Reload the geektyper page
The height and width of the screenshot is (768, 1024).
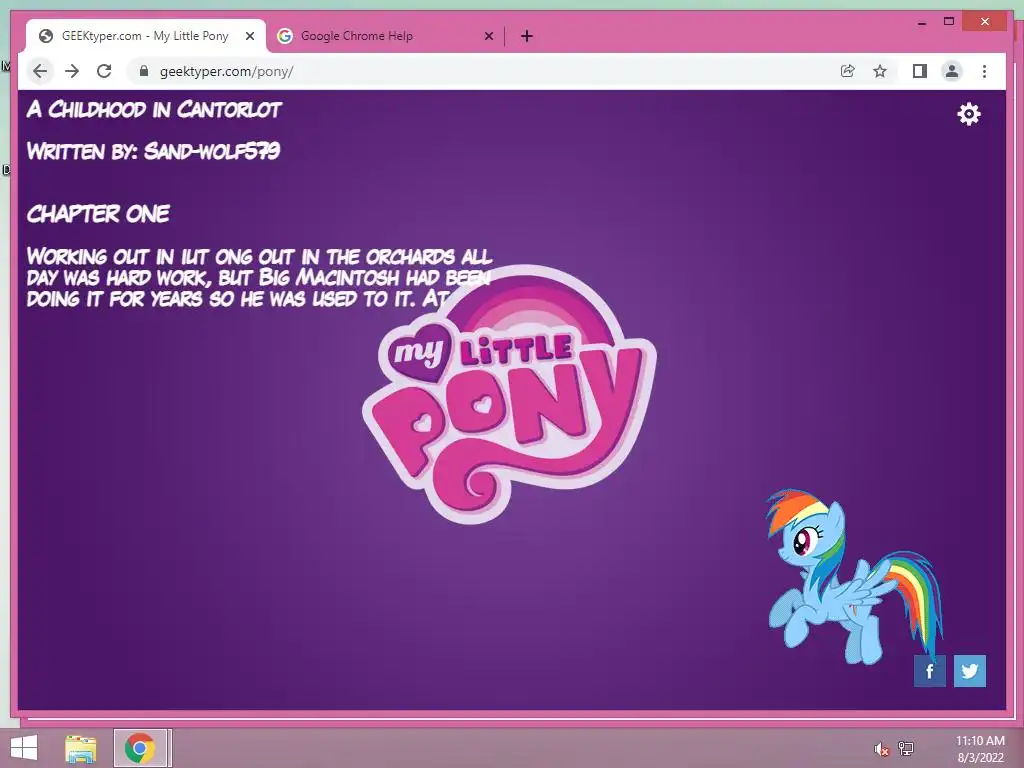[x=104, y=71]
